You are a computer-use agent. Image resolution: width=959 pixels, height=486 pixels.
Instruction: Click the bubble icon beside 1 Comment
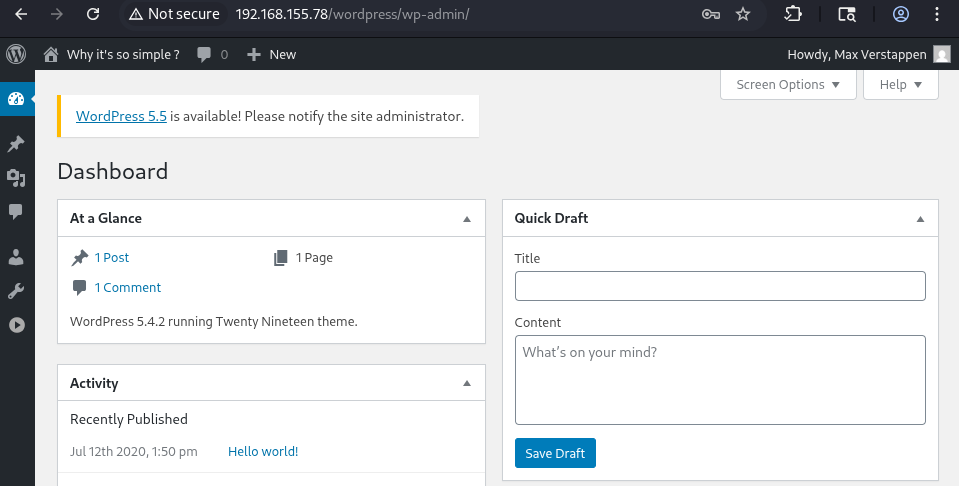click(x=80, y=288)
